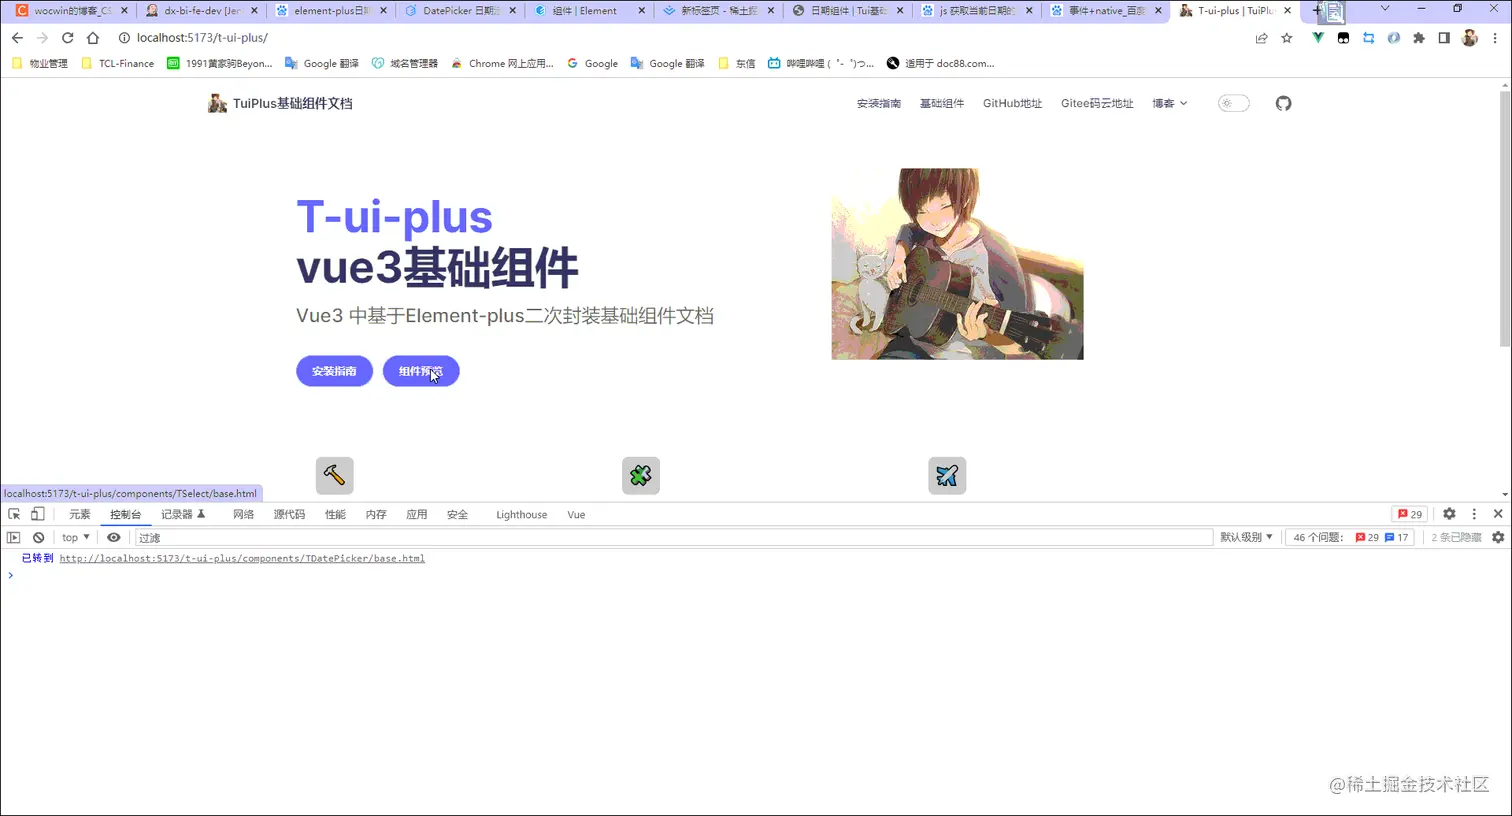Click the GitHub icon in page header
Image resolution: width=1512 pixels, height=816 pixels.
(1283, 103)
